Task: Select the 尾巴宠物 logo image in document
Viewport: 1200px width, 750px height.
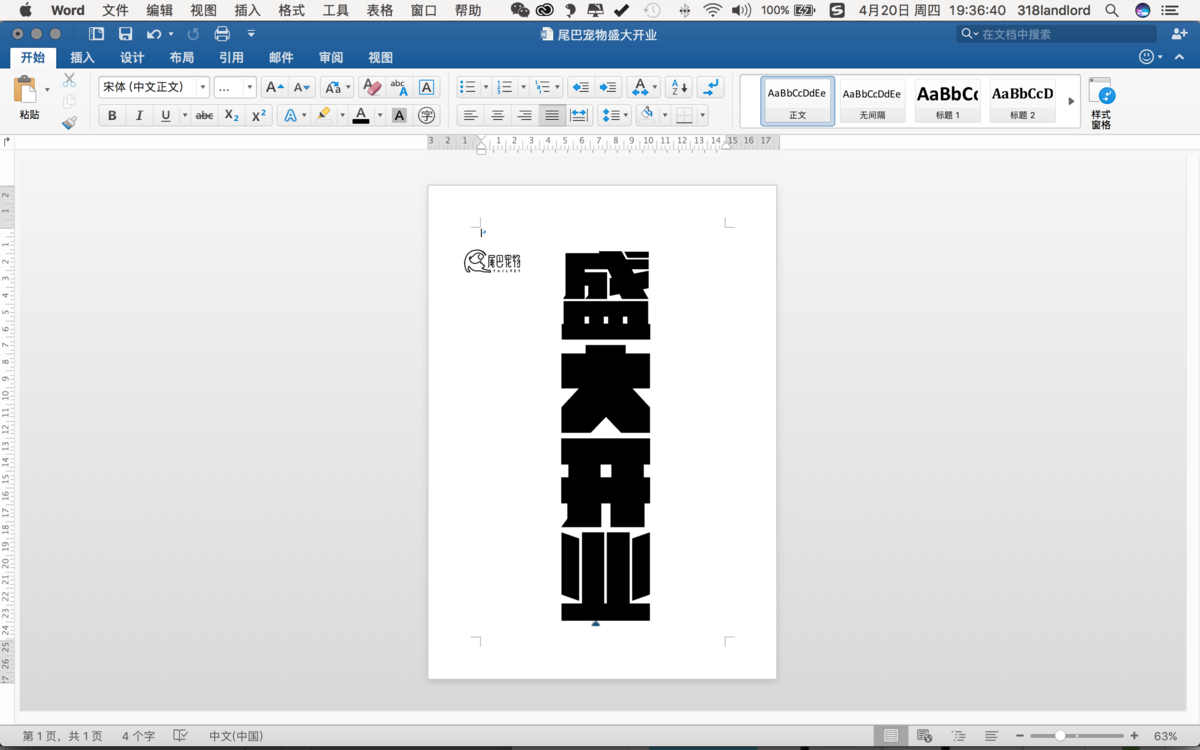Action: coord(493,262)
